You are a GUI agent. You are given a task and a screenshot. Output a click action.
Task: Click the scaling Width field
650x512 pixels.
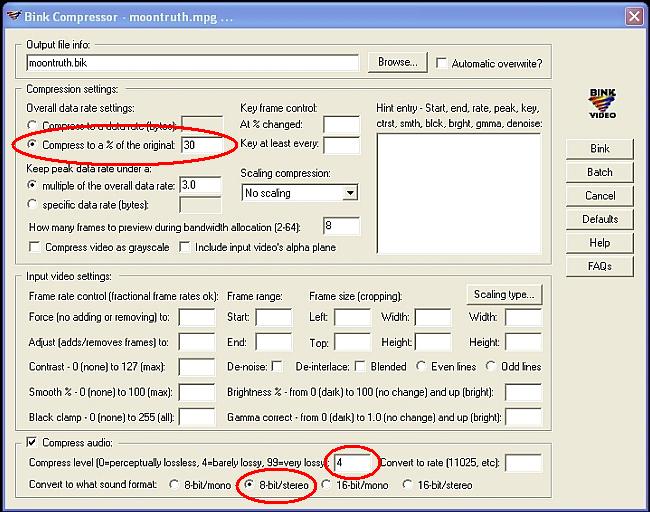pos(523,317)
